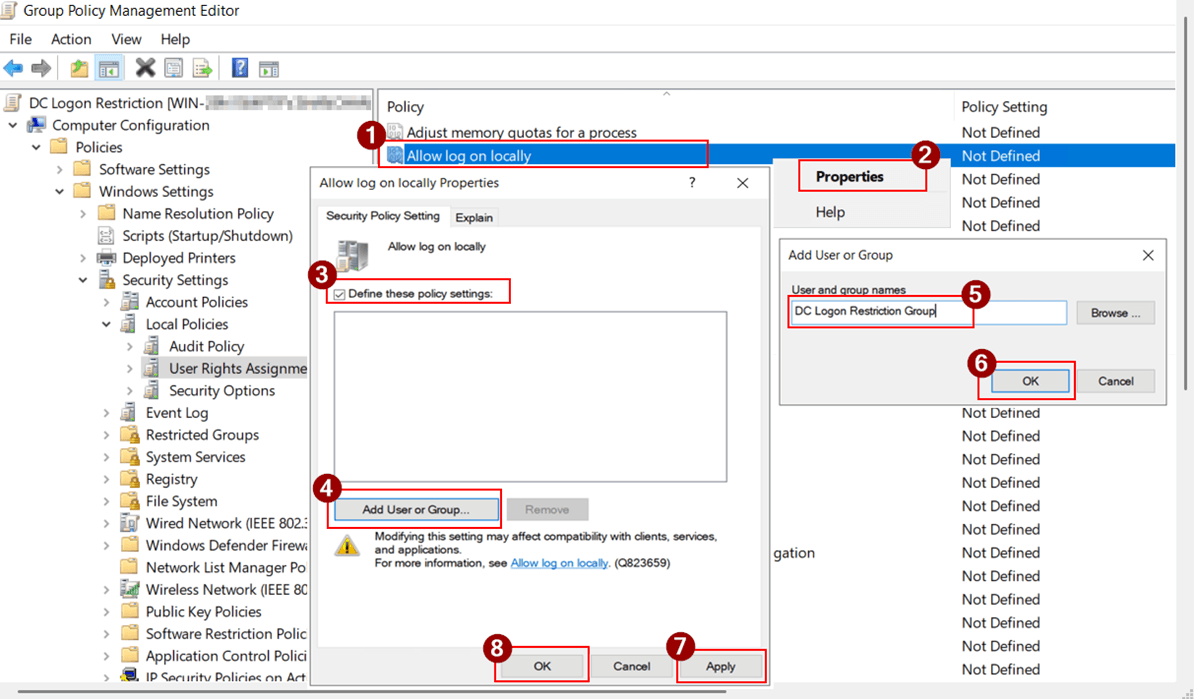
Task: Open the File menu
Action: [21, 39]
